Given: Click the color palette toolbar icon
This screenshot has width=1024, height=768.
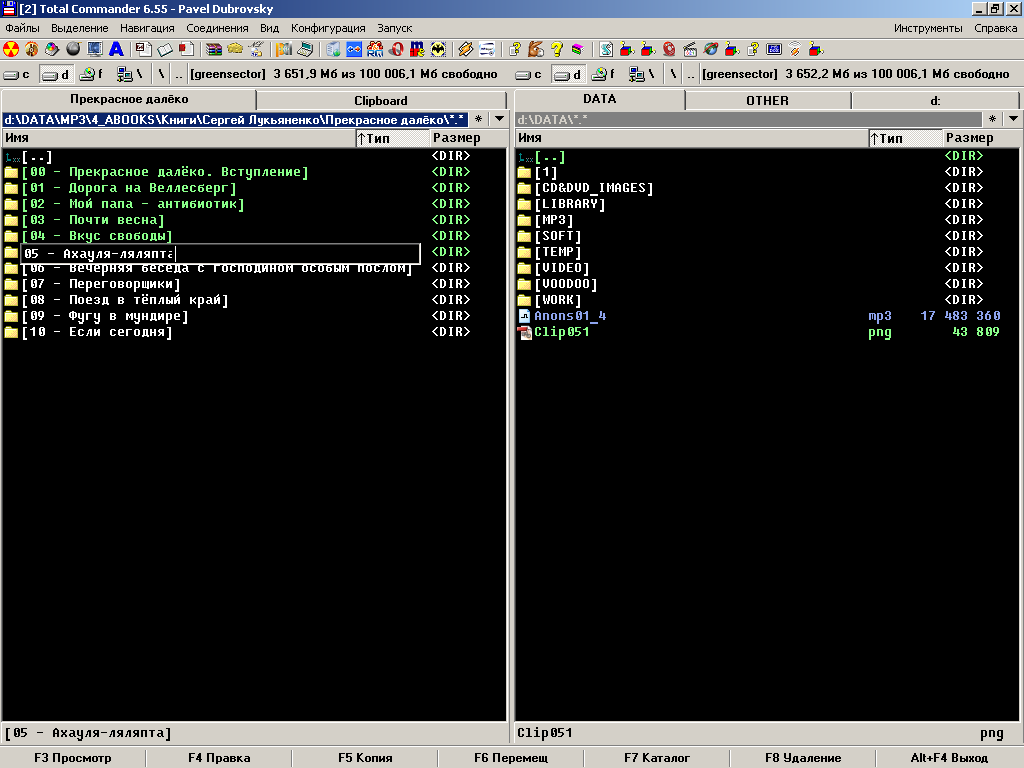Looking at the screenshot, I should click(52, 49).
